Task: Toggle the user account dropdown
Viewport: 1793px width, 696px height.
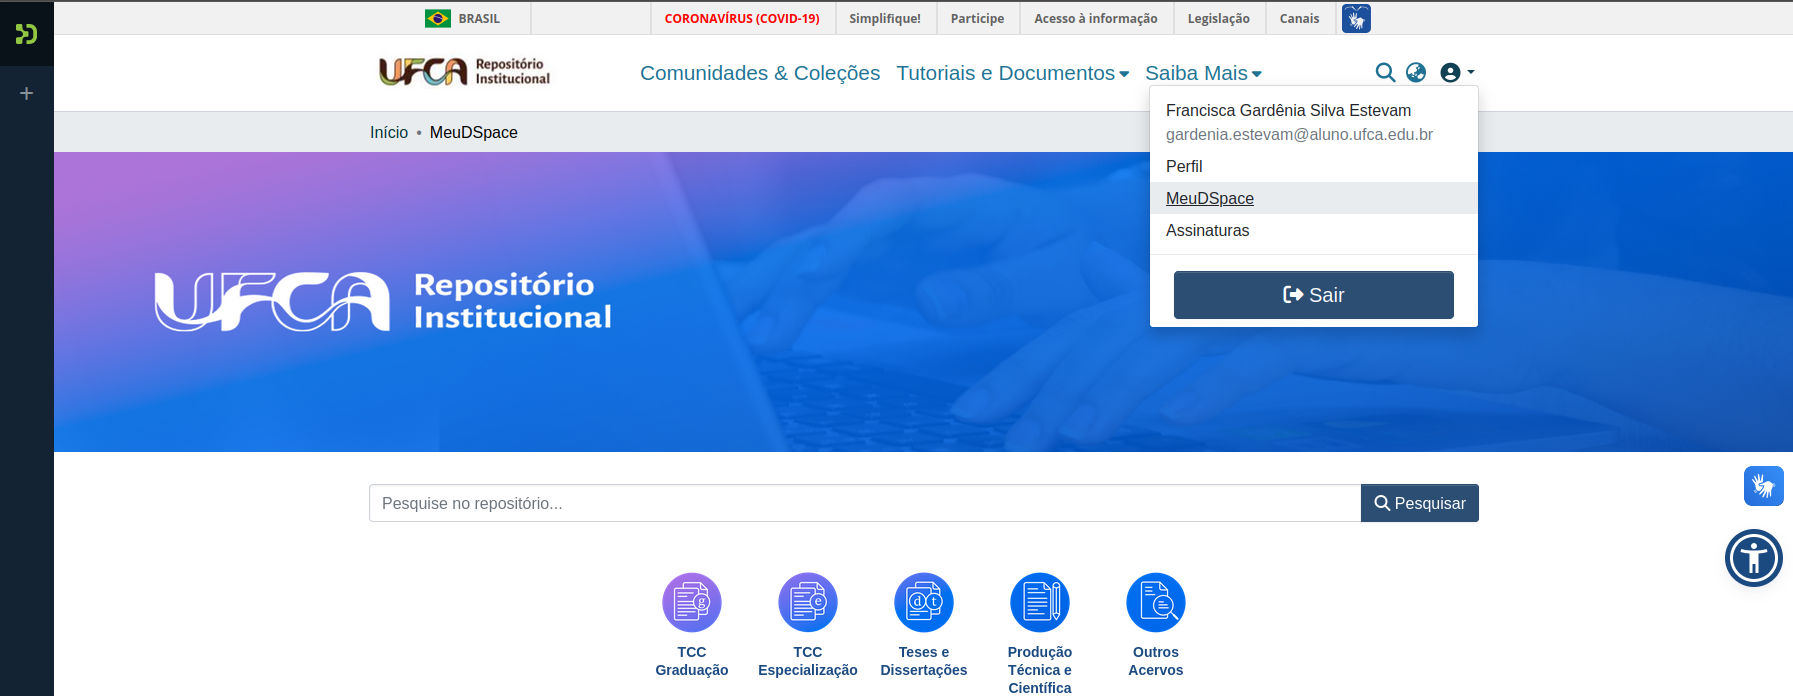Action: [x=1457, y=72]
